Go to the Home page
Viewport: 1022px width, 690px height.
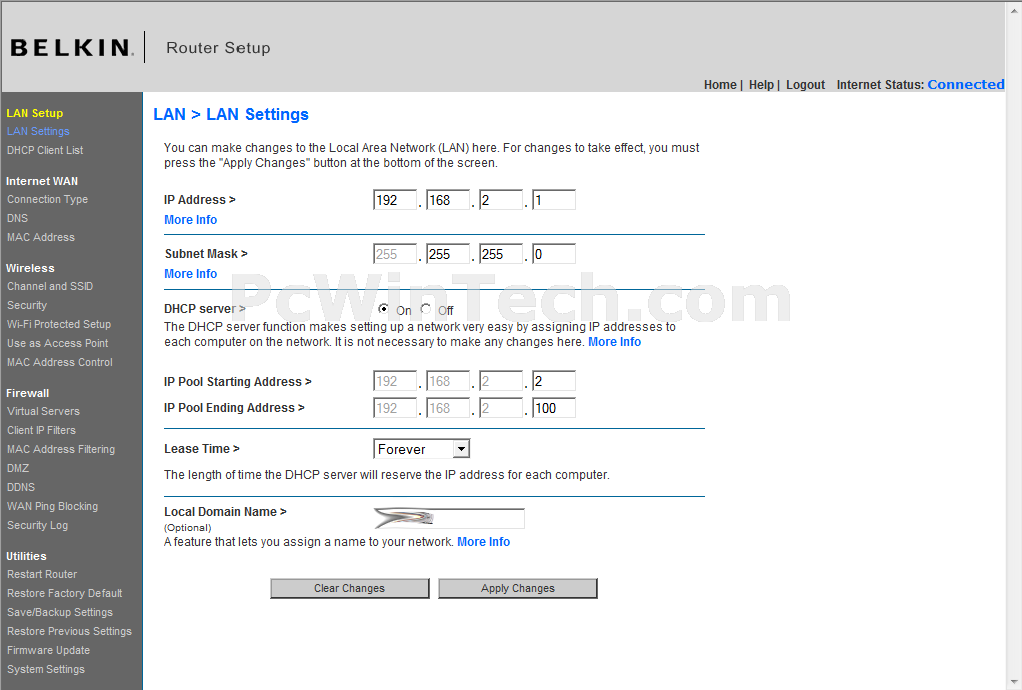click(x=720, y=85)
